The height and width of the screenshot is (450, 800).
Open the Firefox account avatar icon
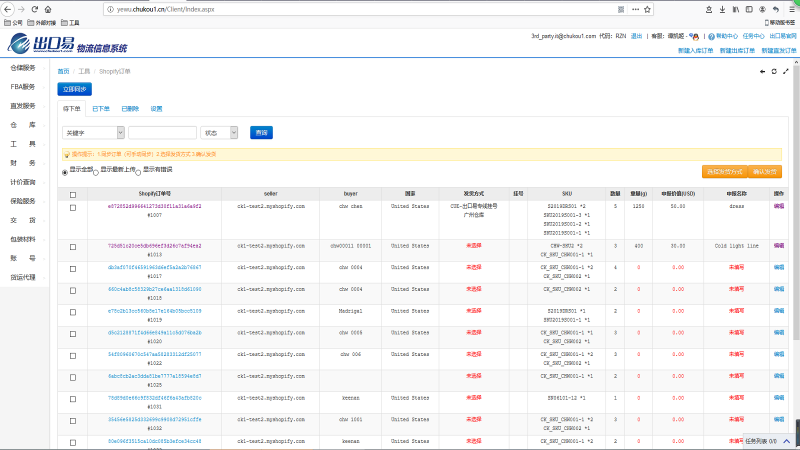(762, 9)
